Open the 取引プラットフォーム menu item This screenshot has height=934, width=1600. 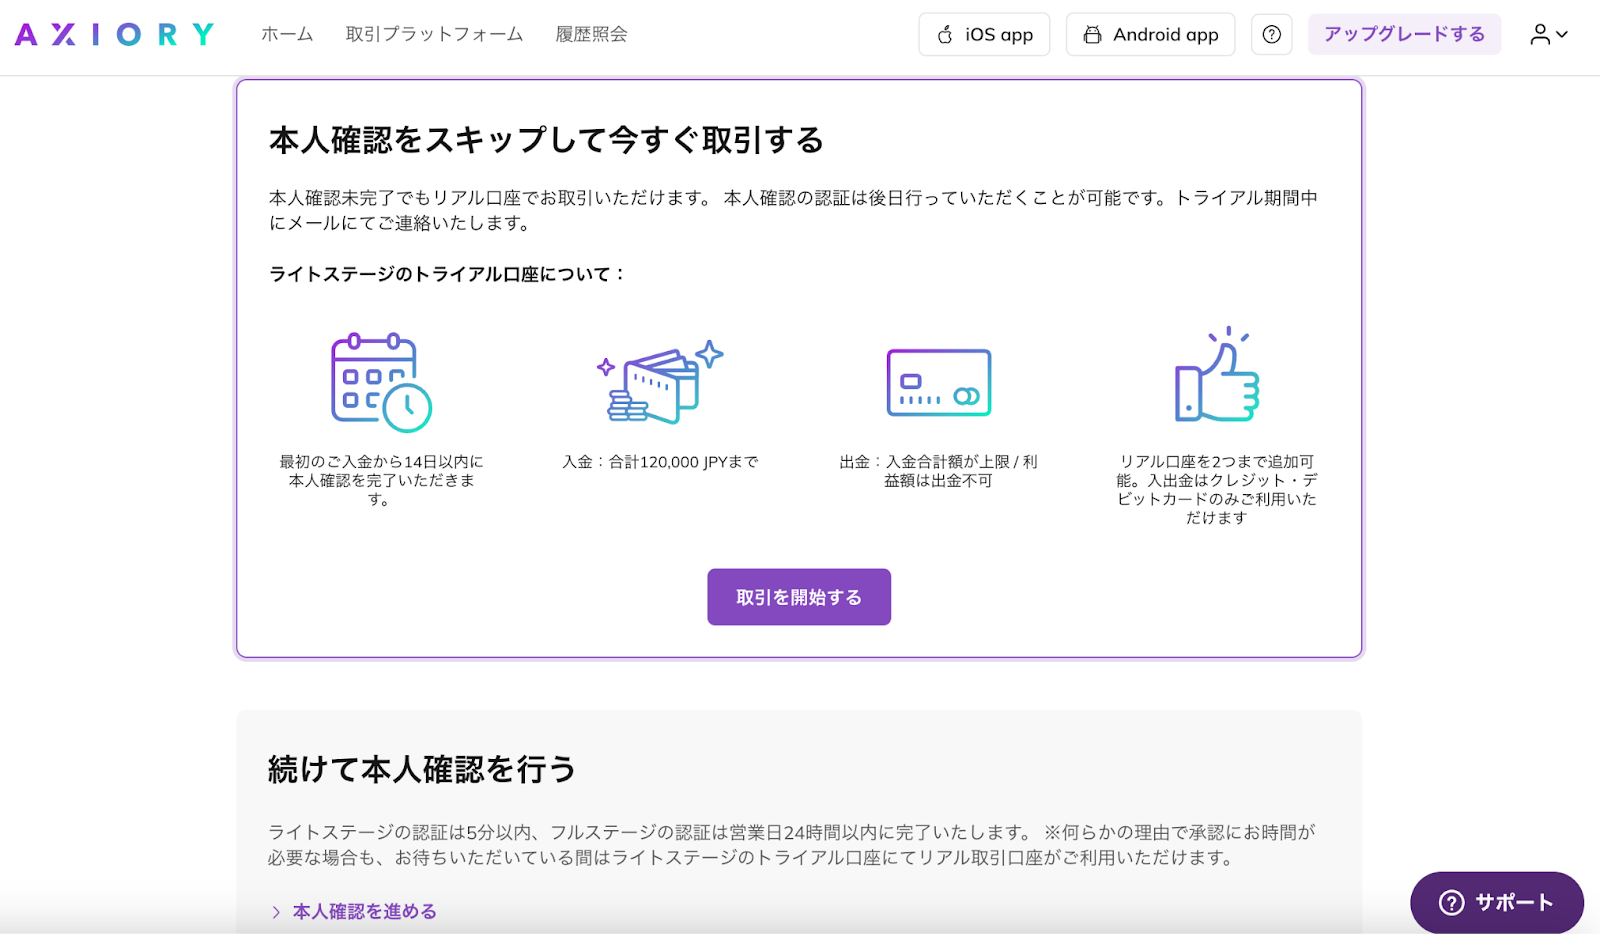coord(434,34)
